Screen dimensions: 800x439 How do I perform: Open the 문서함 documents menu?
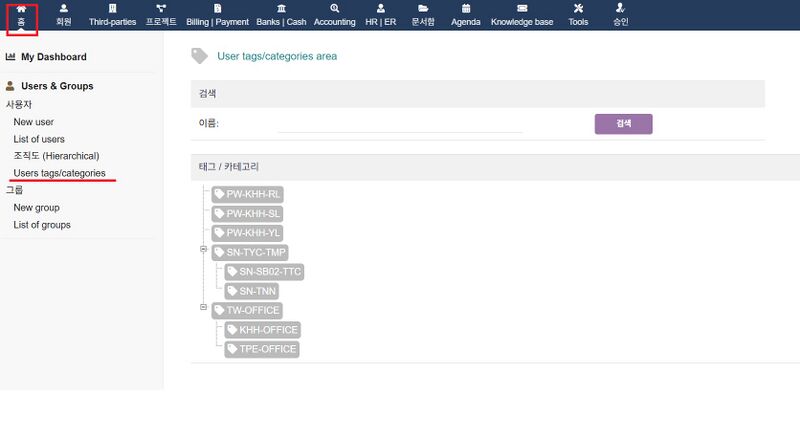423,21
